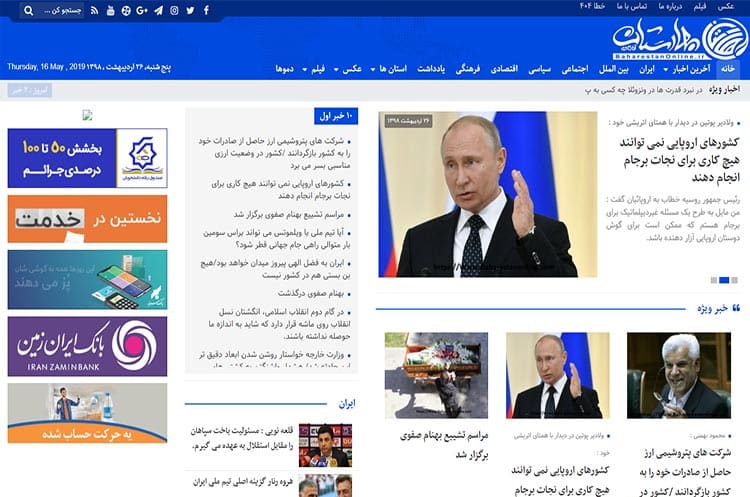Click the teal mobile phone app banner
This screenshot has width=750, height=497.
click(x=88, y=280)
